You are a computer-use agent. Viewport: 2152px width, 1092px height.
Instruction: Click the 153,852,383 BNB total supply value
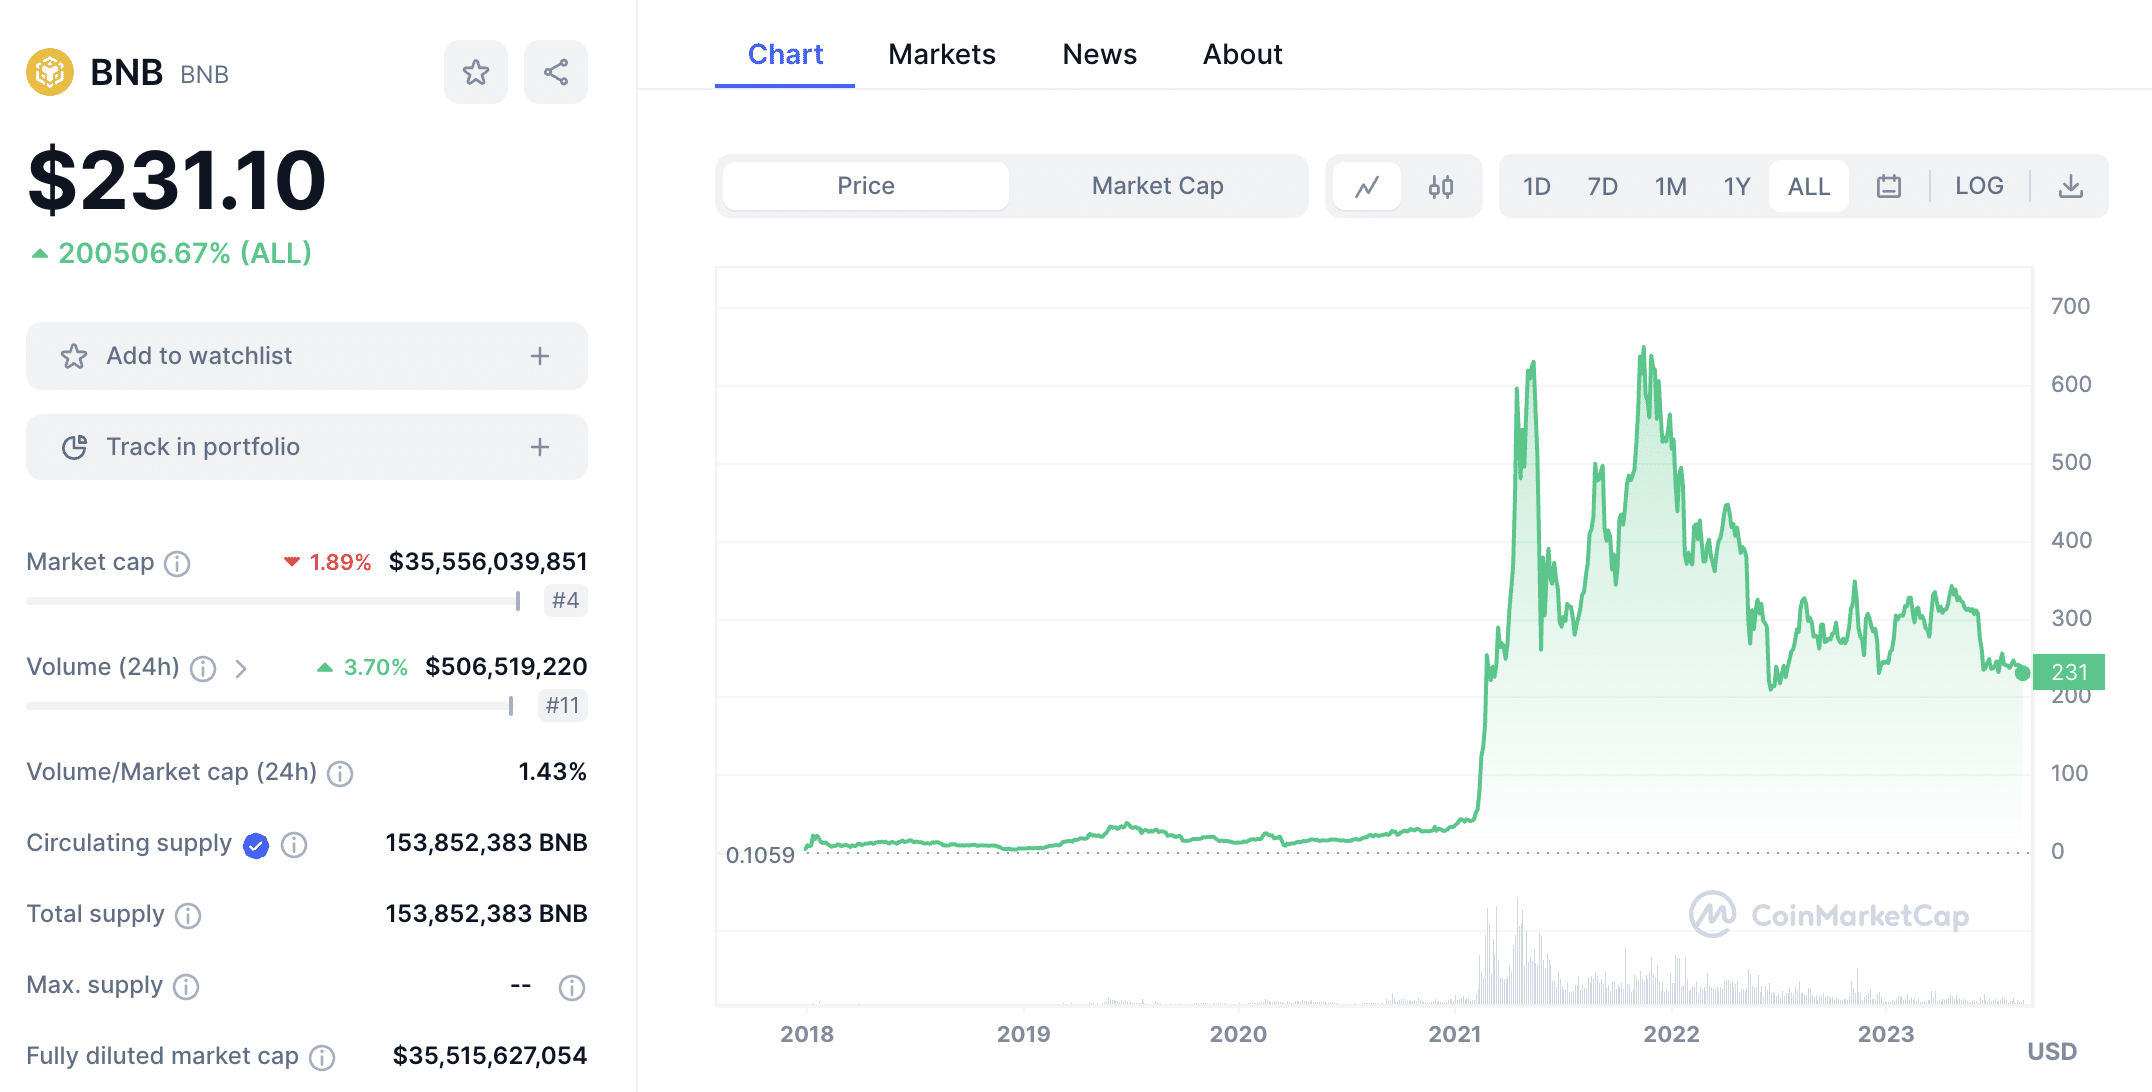(x=486, y=914)
